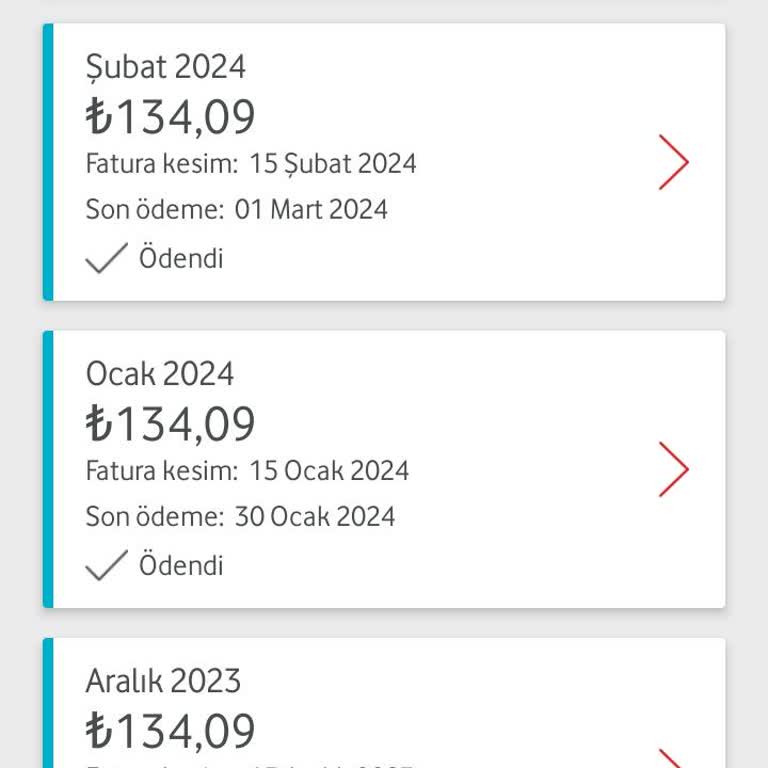Screen dimensions: 768x768
Task: Click the blue status bar on Şubat card
Action: coord(47,162)
